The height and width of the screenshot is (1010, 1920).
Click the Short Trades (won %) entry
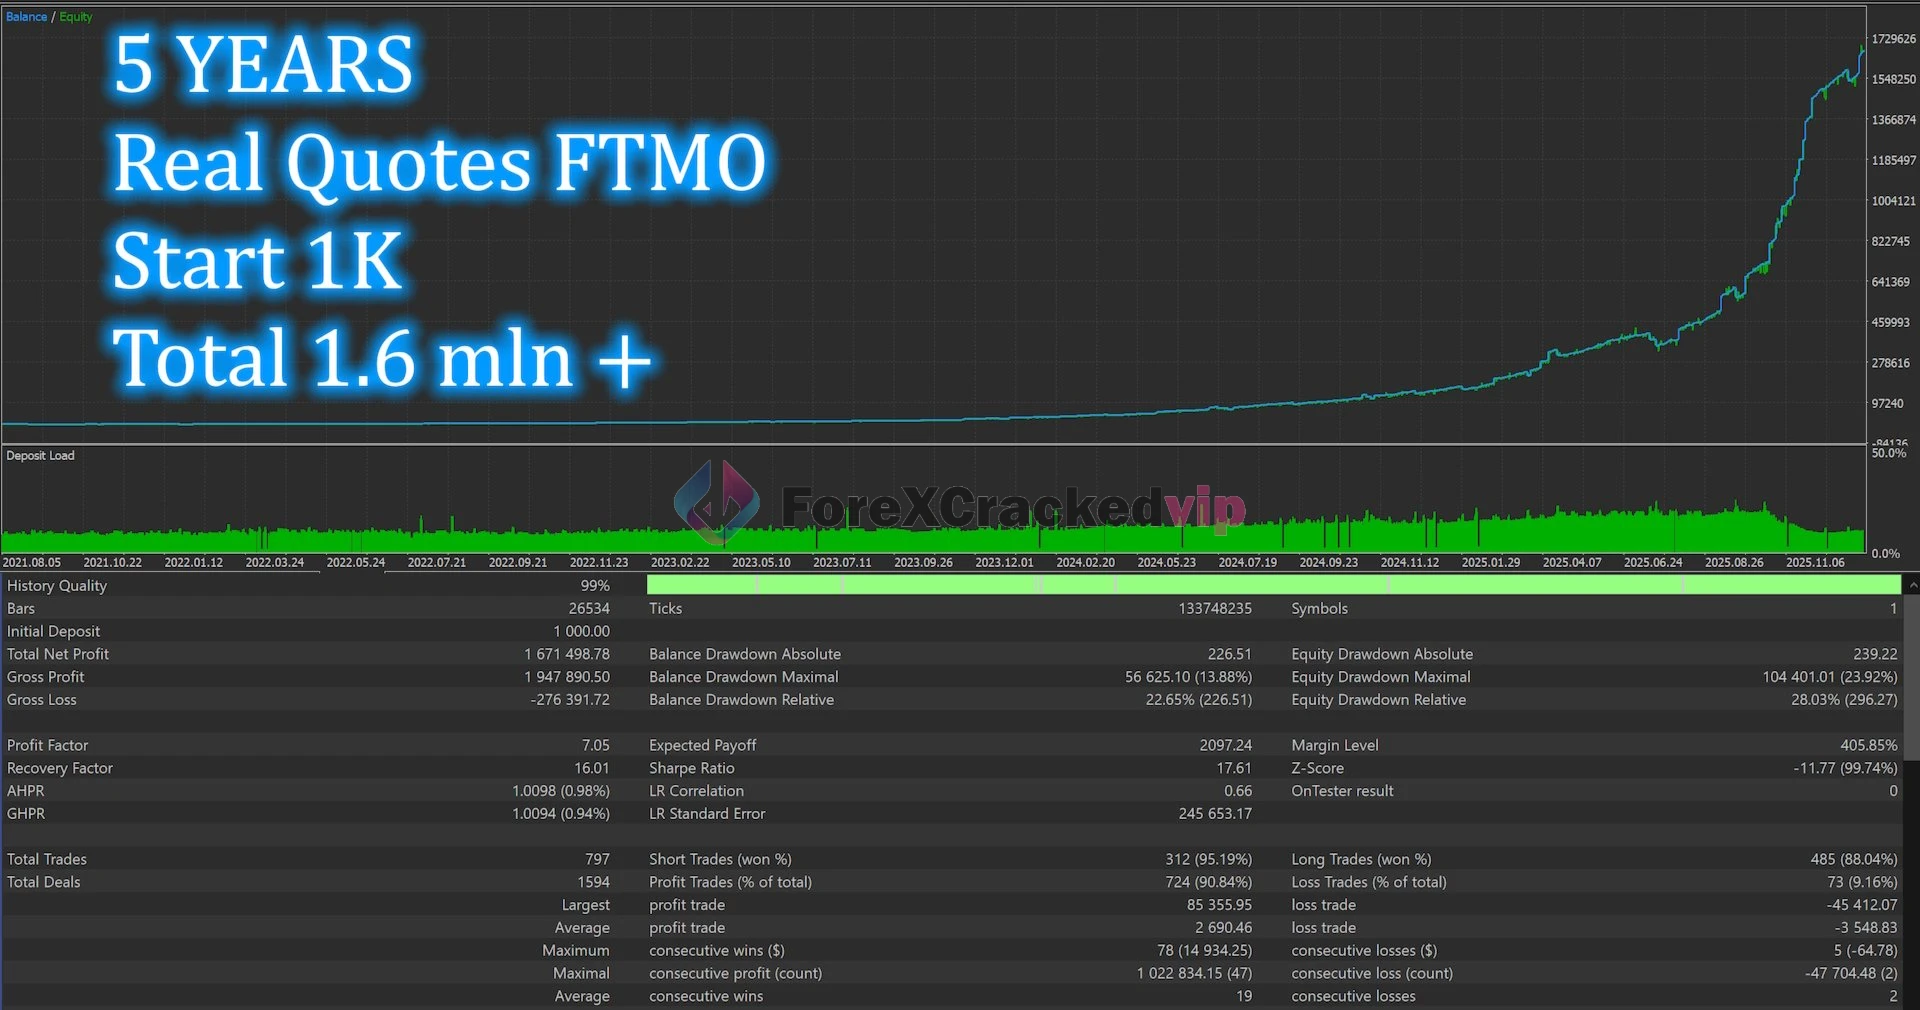(x=720, y=859)
